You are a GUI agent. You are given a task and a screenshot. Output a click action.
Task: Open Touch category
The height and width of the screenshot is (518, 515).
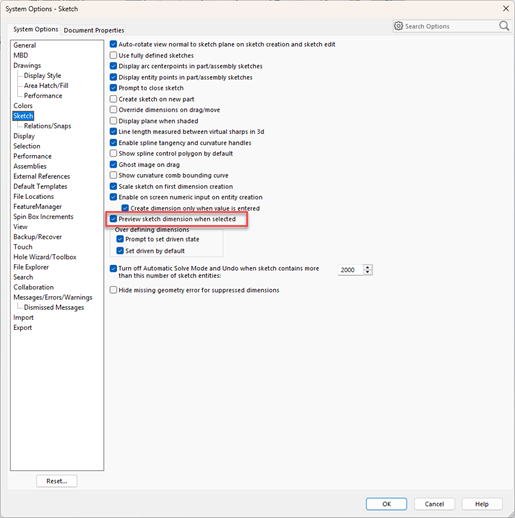click(23, 247)
